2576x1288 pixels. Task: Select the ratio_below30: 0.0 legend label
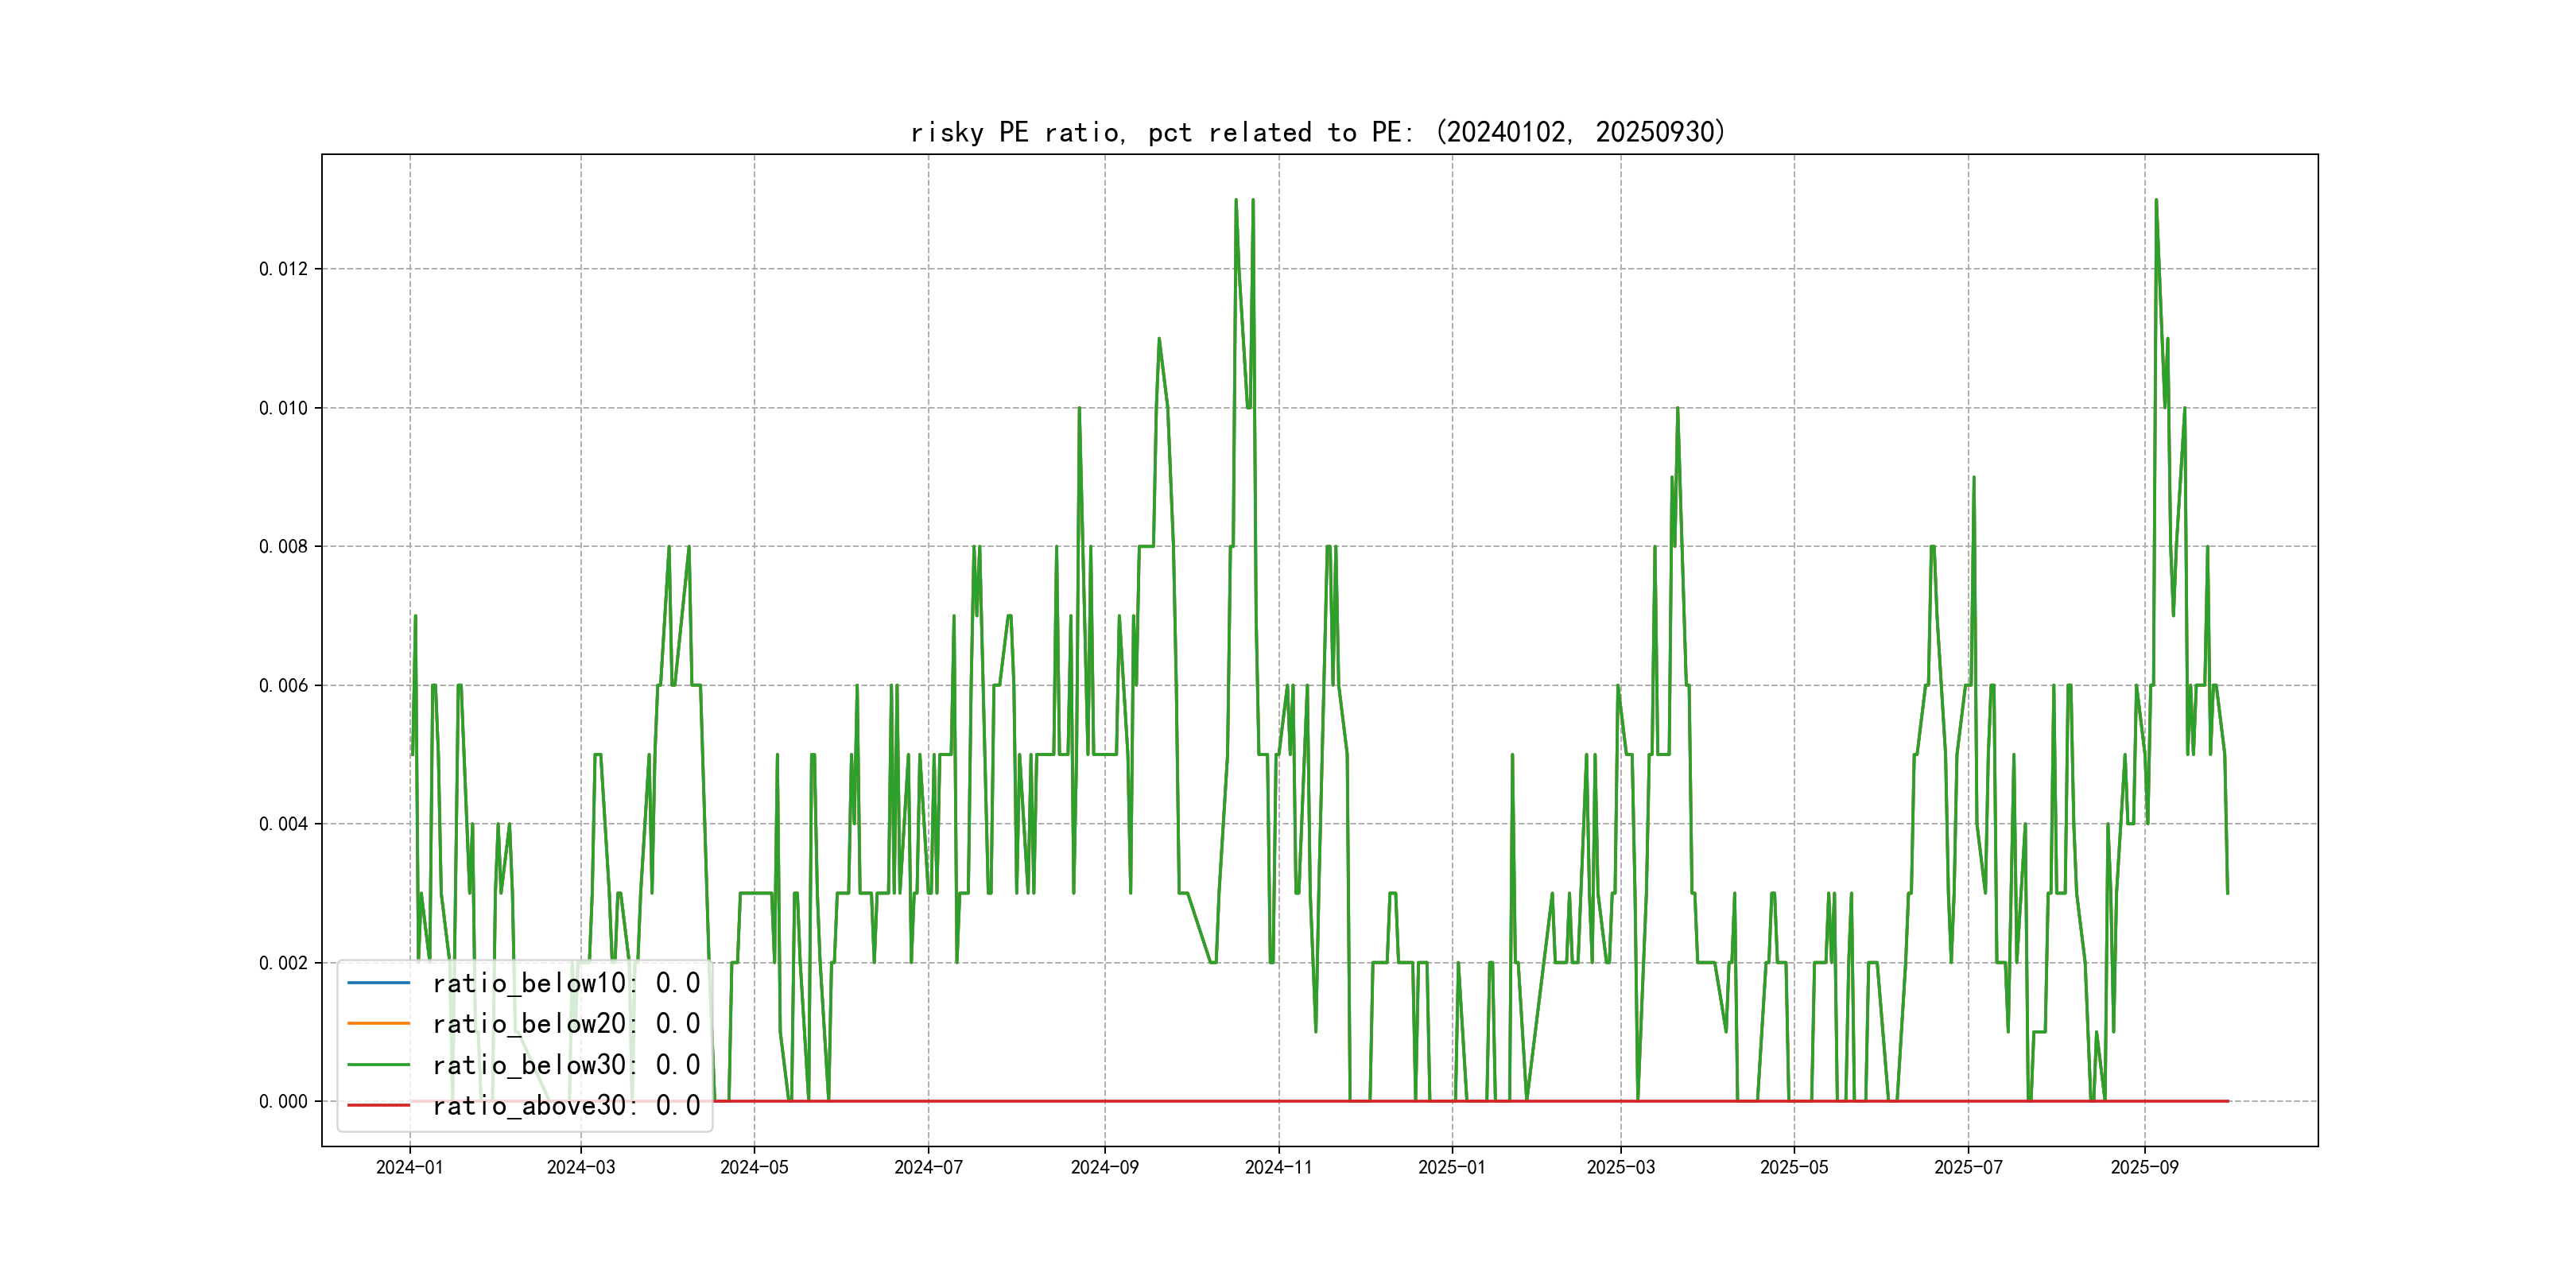(566, 1065)
